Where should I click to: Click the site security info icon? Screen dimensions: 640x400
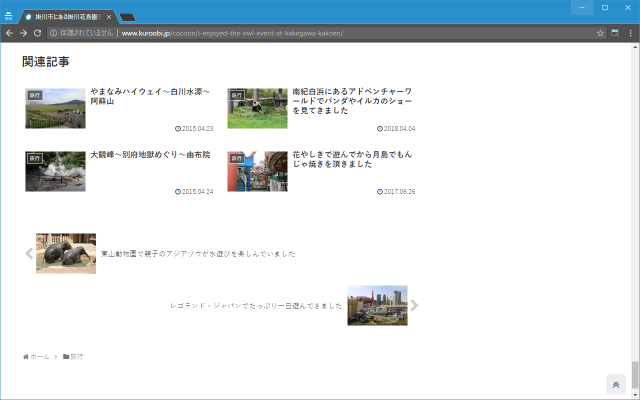(53, 33)
